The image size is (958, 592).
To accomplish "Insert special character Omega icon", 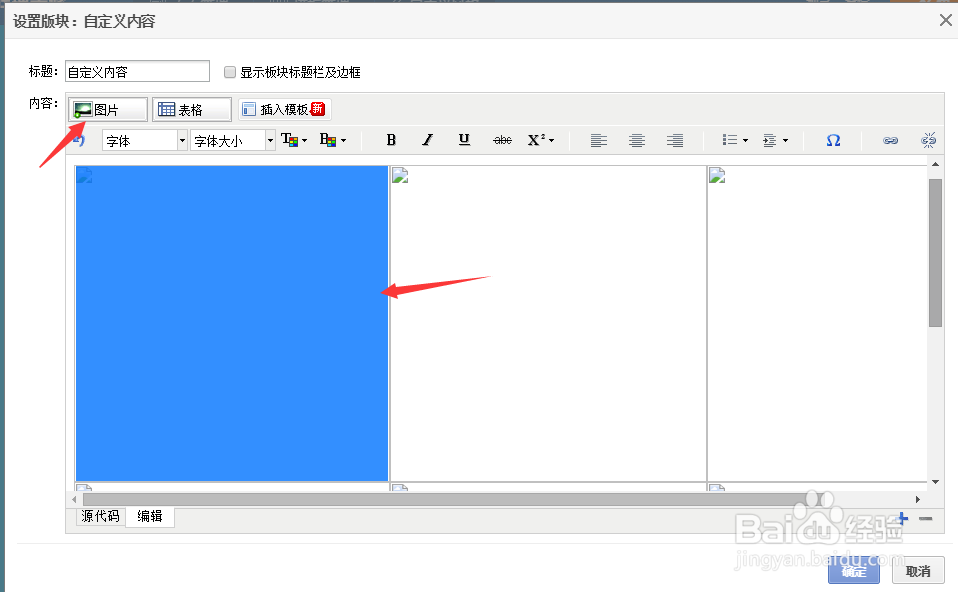I will 833,141.
